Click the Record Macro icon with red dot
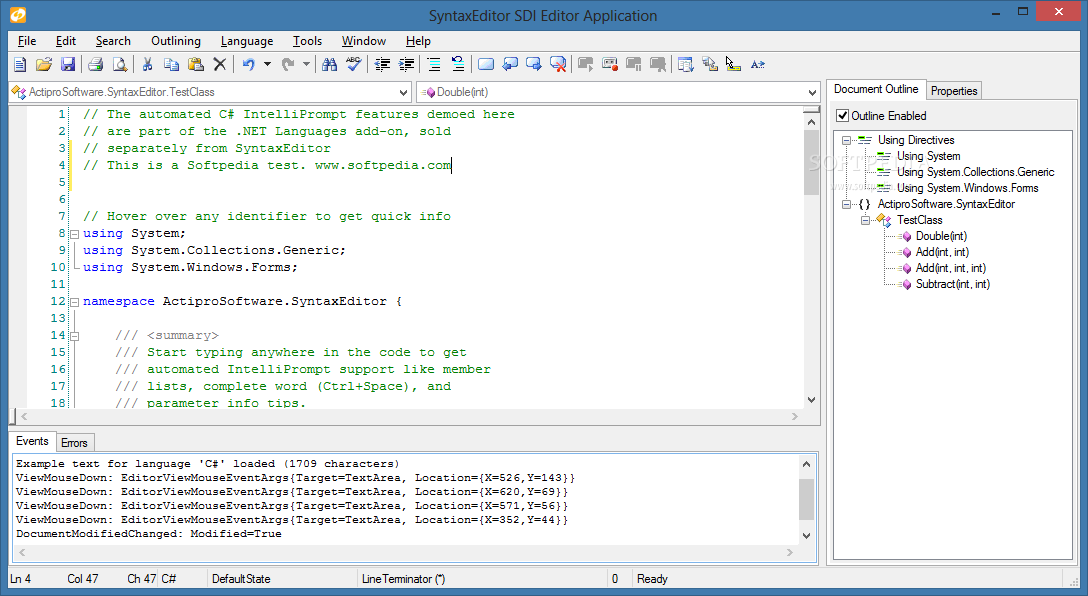The height and width of the screenshot is (596, 1088). [610, 65]
